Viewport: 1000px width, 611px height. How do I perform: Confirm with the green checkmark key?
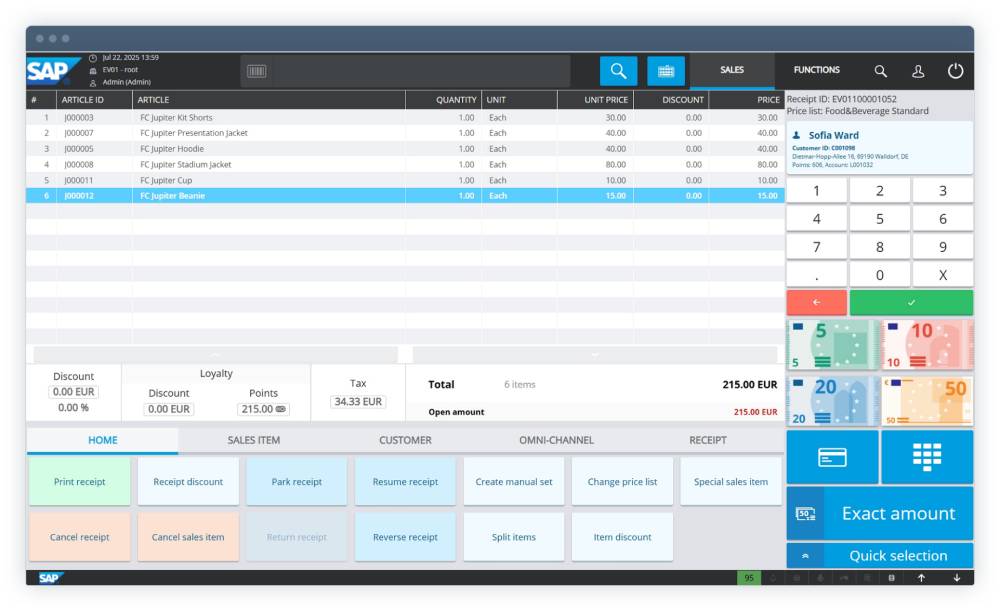coord(911,302)
